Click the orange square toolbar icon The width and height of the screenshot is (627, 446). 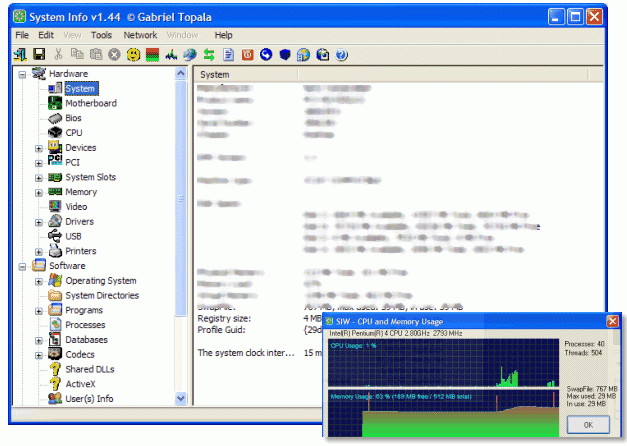(248, 55)
